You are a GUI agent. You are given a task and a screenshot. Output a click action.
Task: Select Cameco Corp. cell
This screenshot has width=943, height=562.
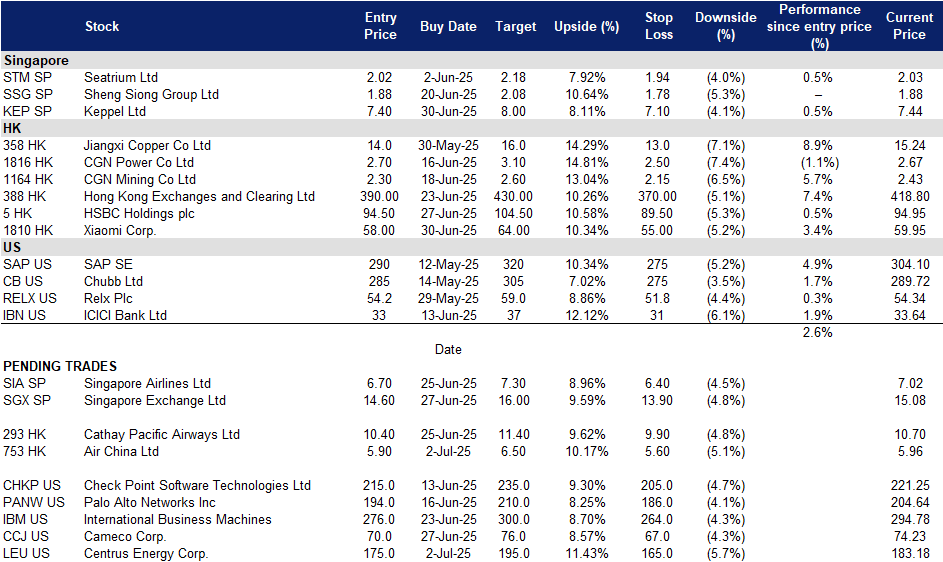point(125,536)
